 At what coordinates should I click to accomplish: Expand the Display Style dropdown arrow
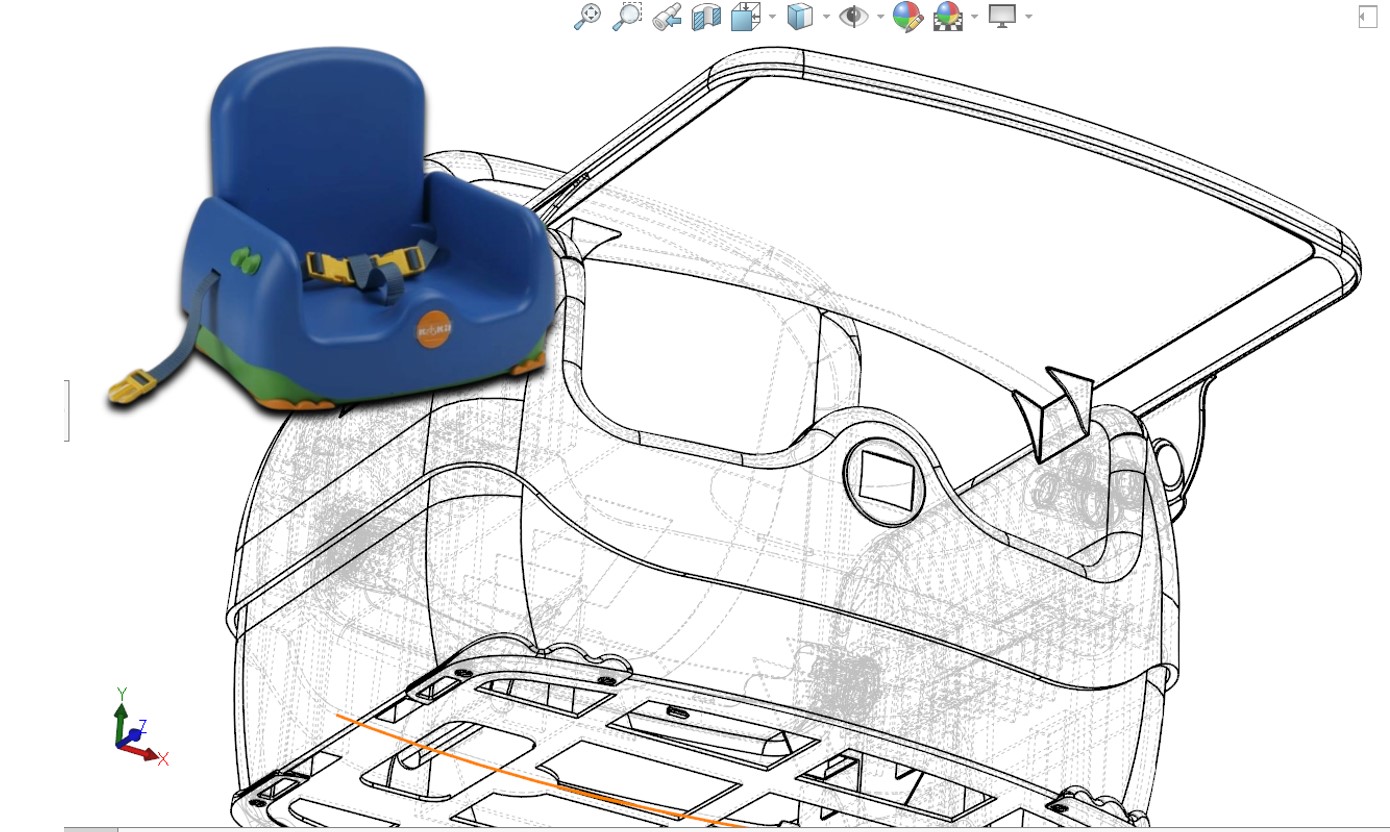(826, 17)
